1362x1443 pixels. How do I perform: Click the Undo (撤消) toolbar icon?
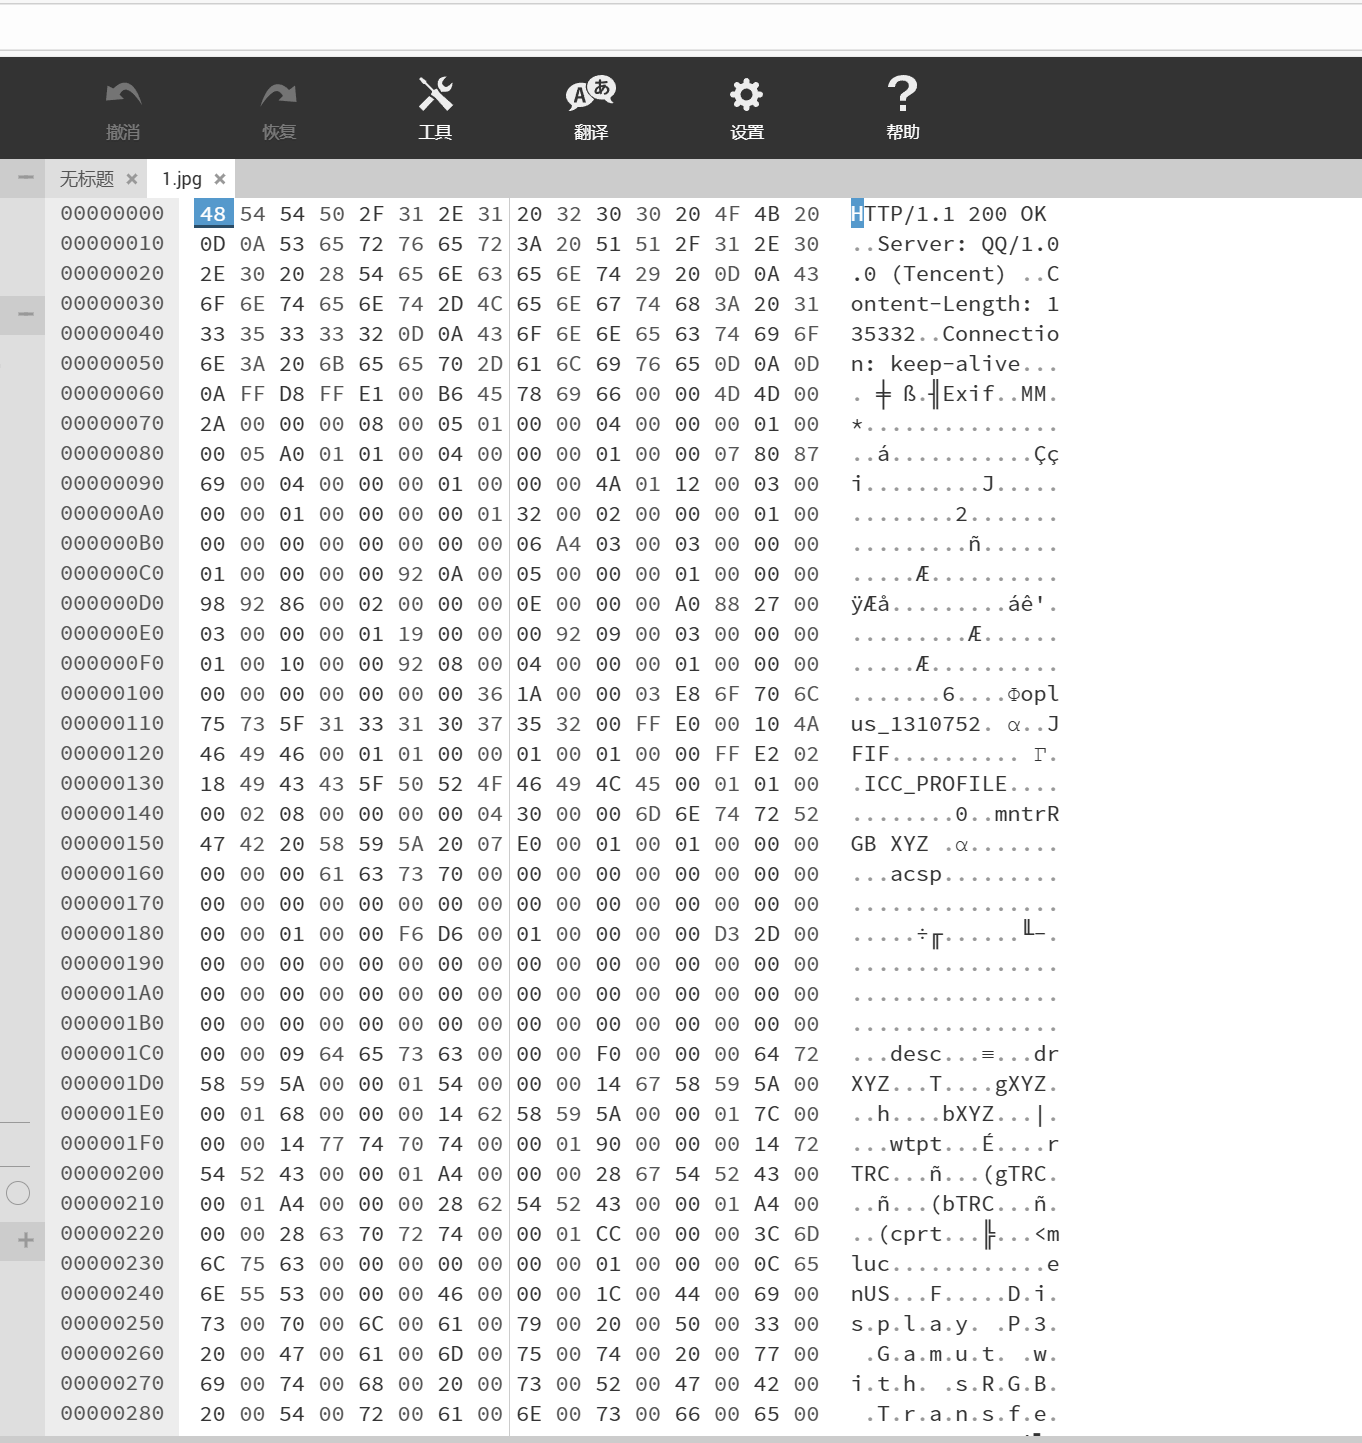(x=122, y=95)
